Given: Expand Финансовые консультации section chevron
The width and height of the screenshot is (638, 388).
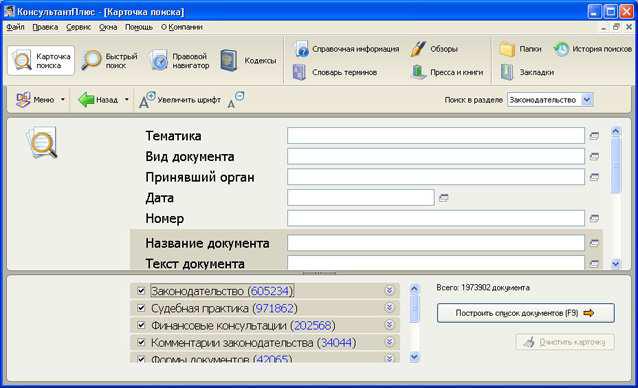Looking at the screenshot, I should [389, 325].
